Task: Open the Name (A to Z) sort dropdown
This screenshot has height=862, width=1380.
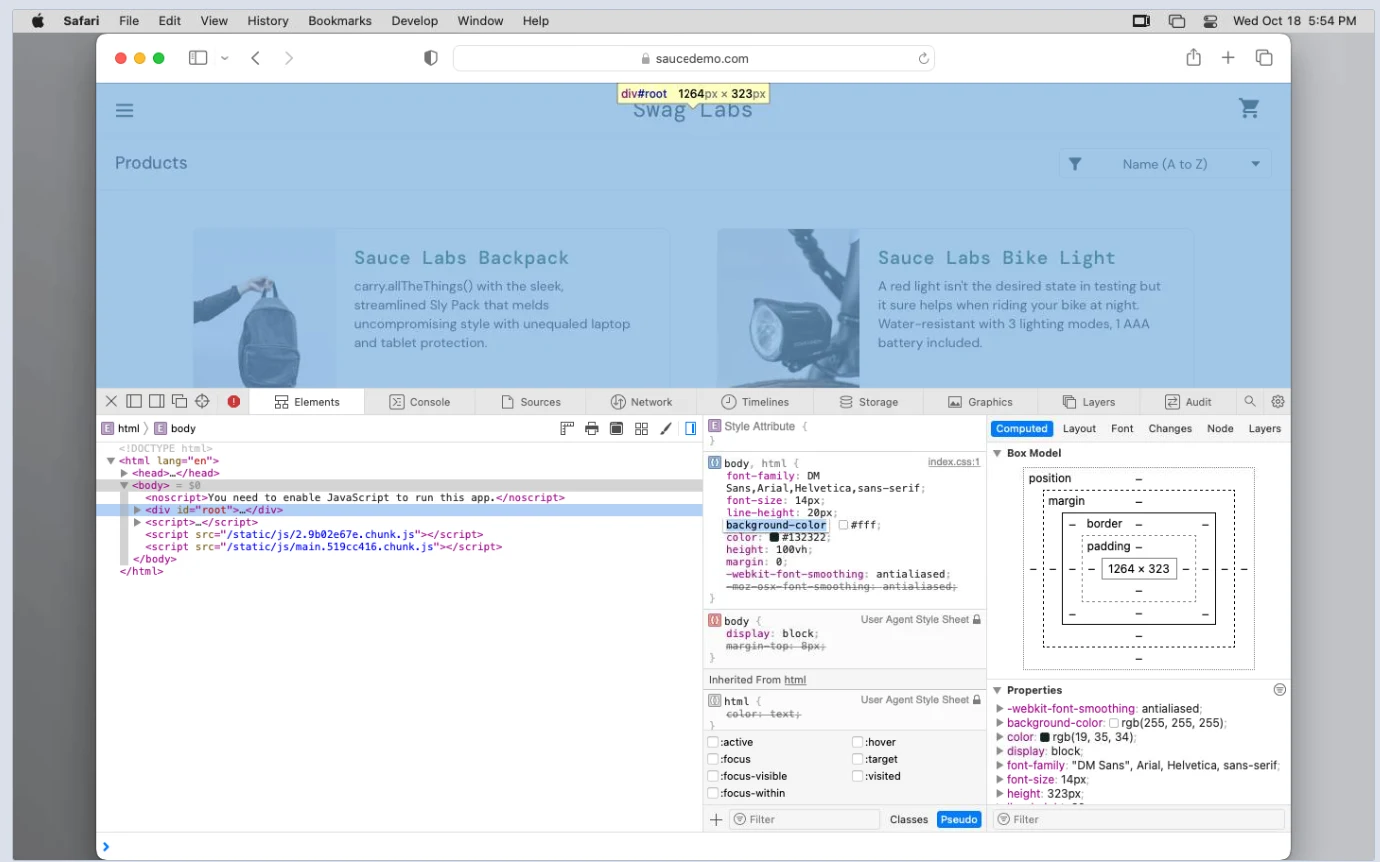Action: [1165, 163]
